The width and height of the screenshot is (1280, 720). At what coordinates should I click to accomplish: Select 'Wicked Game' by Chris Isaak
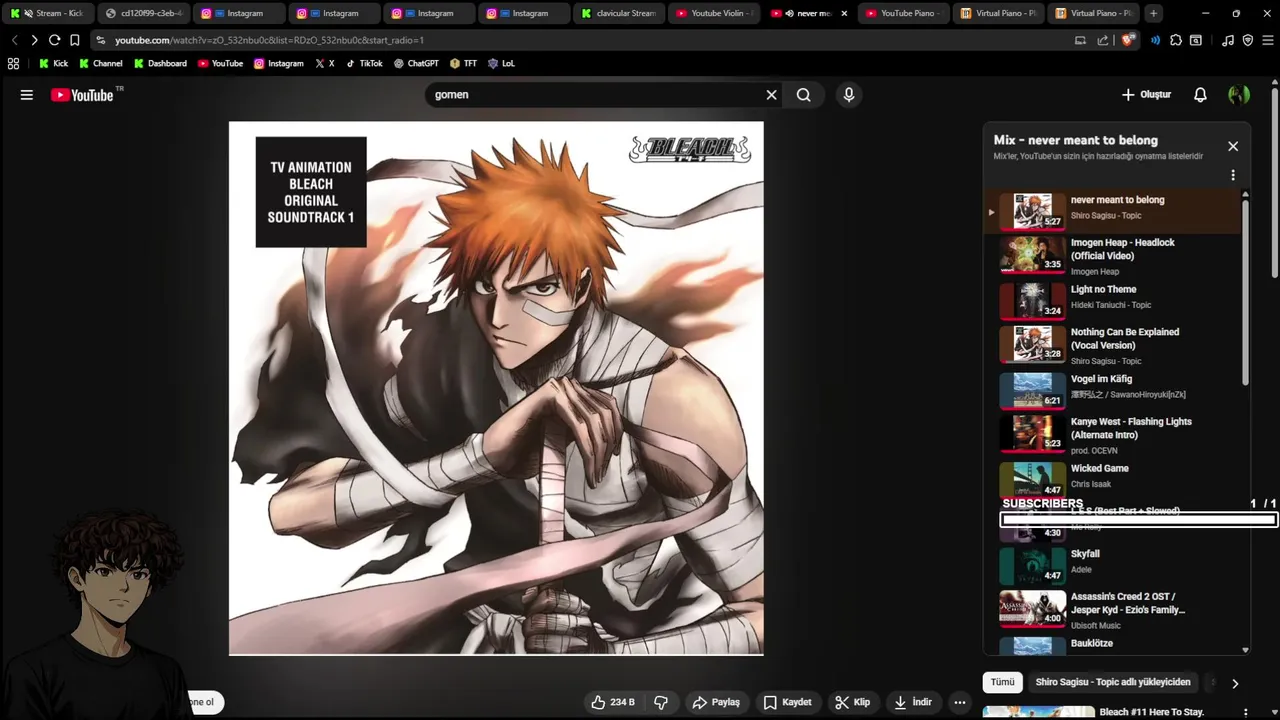[1112, 478]
